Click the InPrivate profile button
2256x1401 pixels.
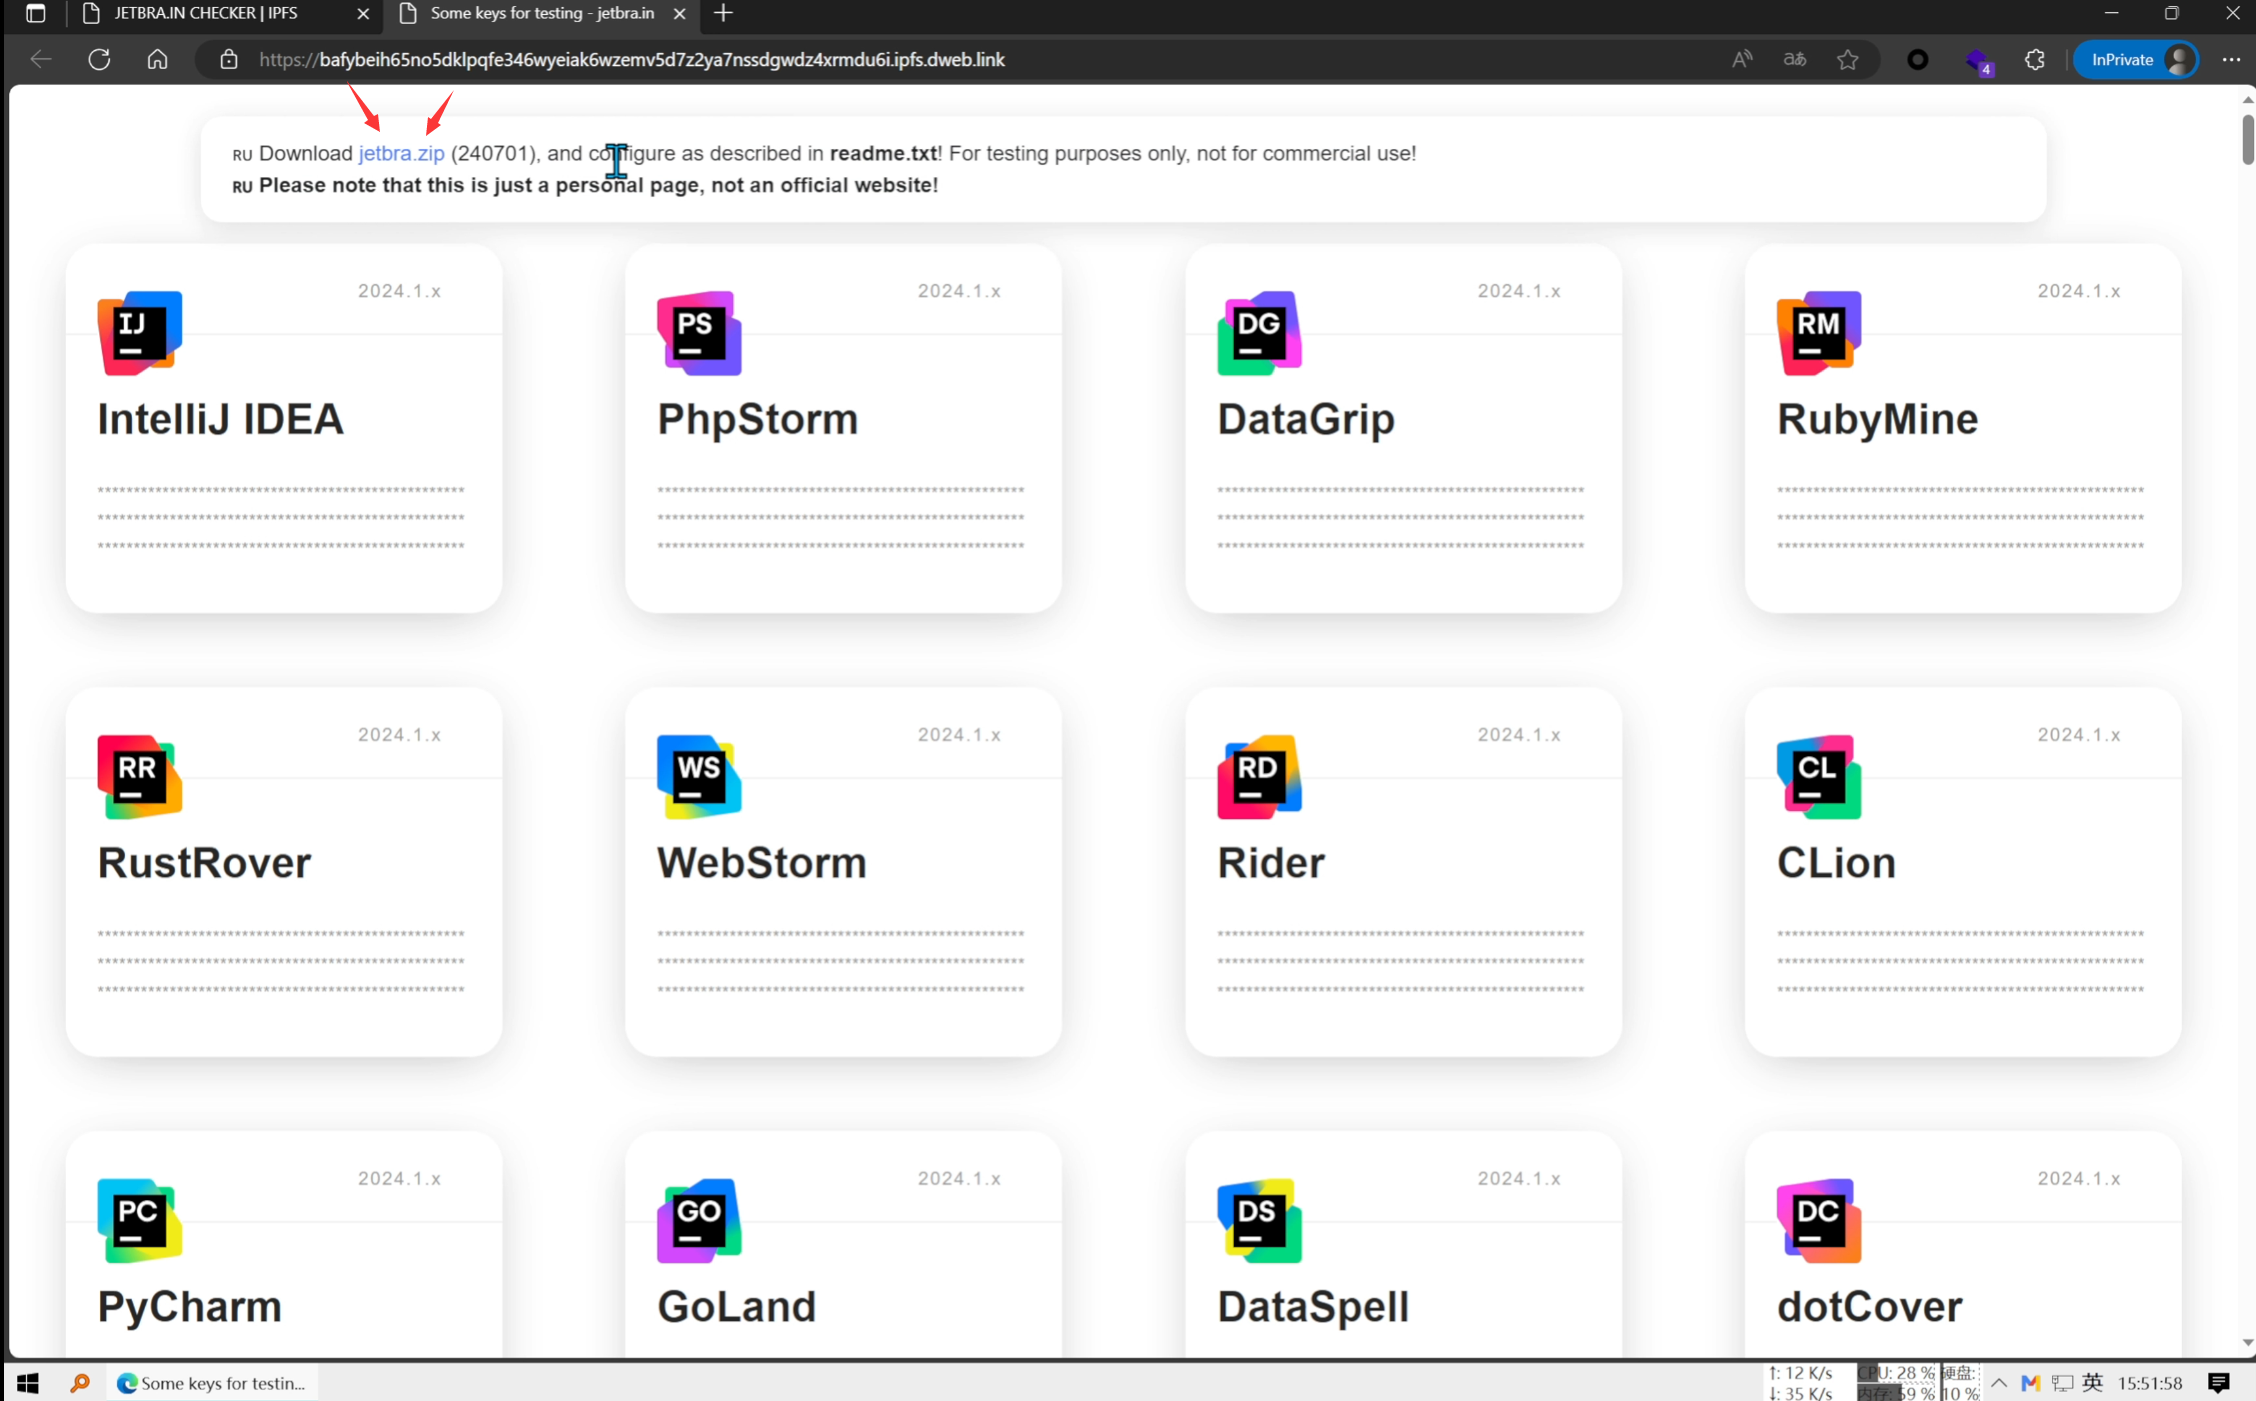coord(2136,59)
